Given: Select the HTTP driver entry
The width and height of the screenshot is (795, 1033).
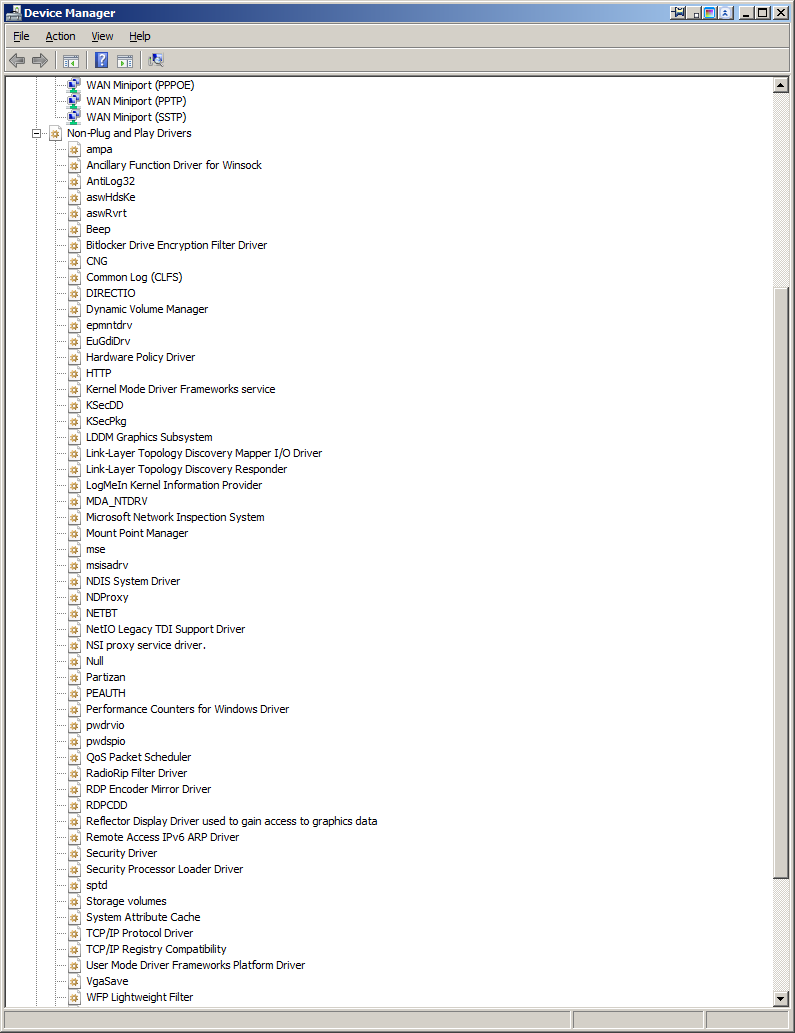Looking at the screenshot, I should click(x=98, y=373).
